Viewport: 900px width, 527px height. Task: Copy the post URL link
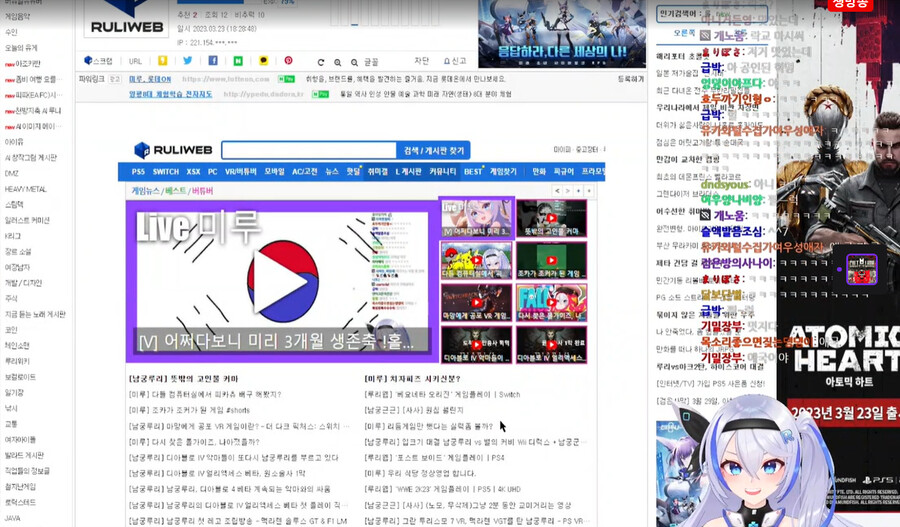click(x=135, y=61)
